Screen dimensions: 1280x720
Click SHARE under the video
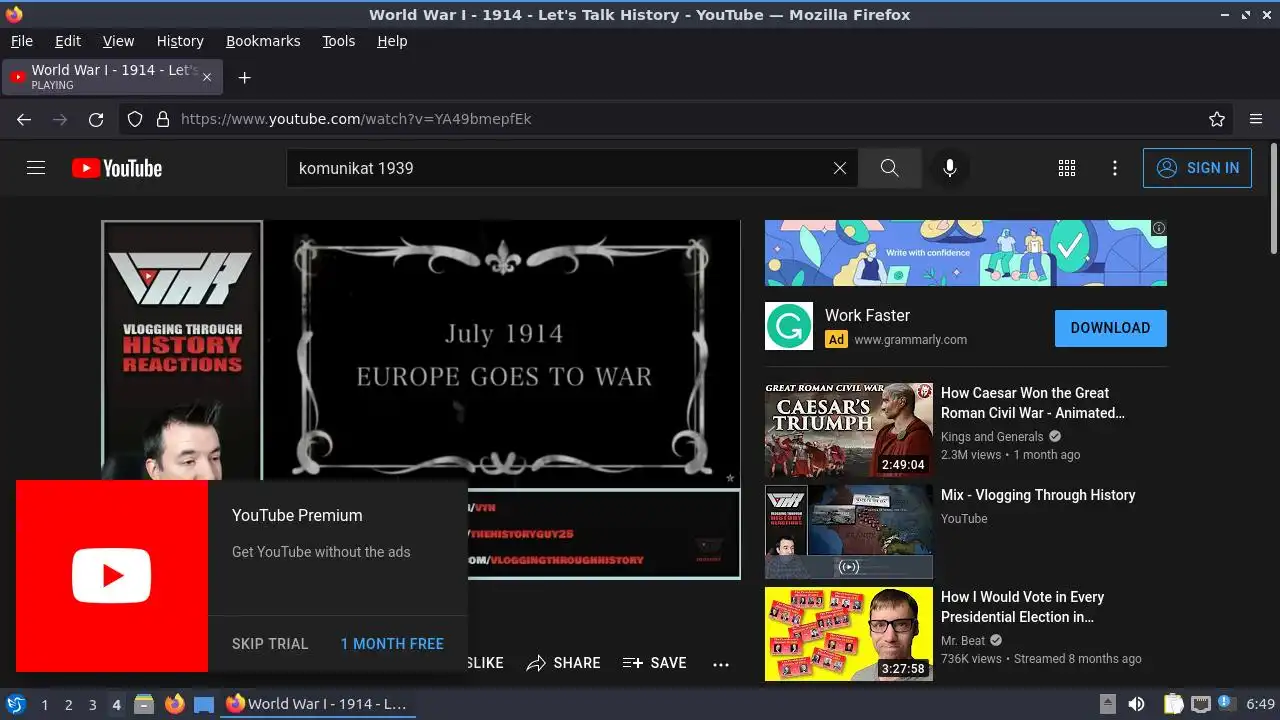click(564, 663)
